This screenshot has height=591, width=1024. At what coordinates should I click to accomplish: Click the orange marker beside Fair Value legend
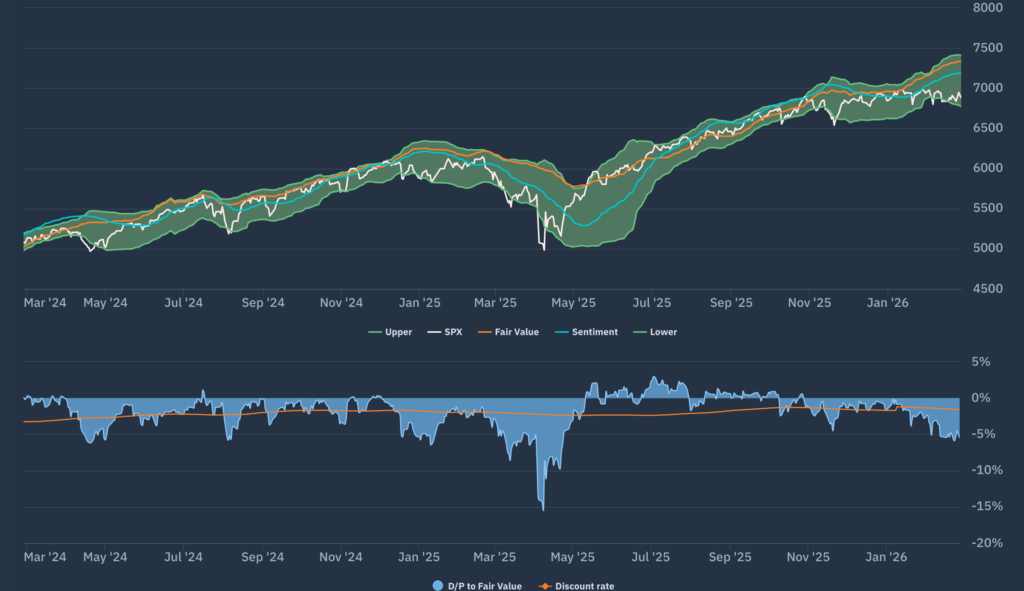point(484,332)
